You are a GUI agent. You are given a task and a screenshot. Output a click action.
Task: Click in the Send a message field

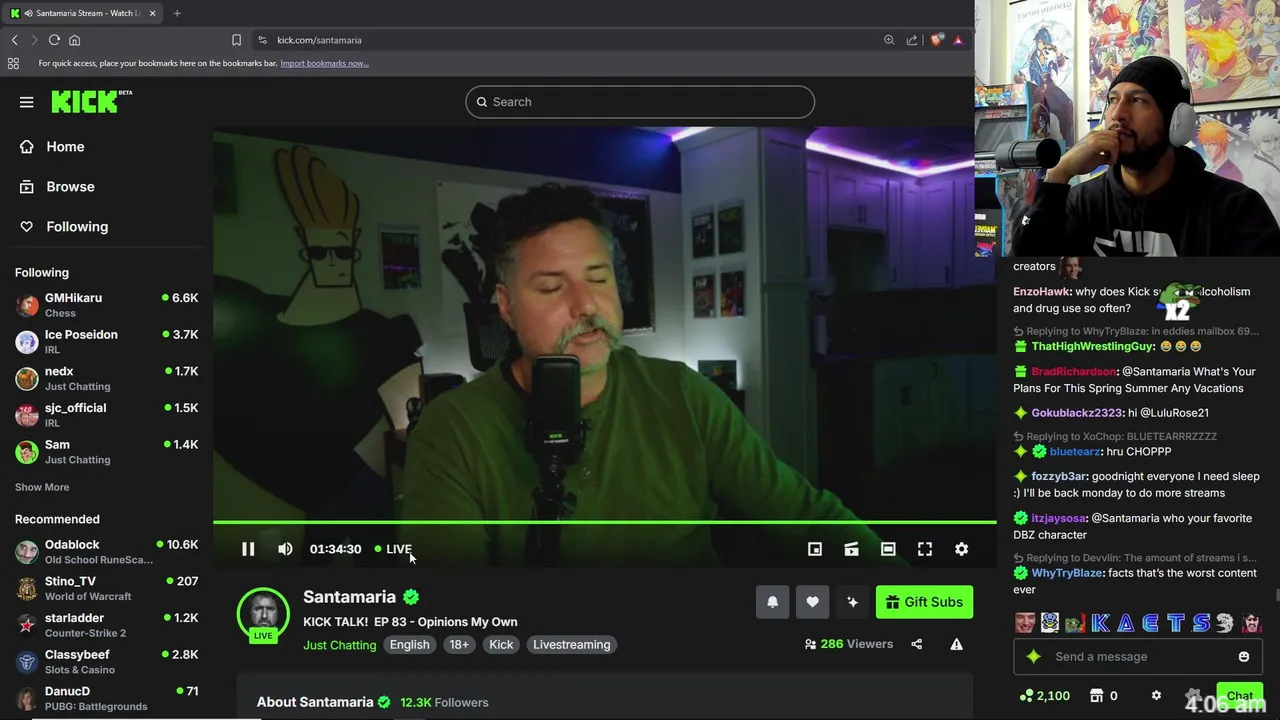(x=1140, y=657)
